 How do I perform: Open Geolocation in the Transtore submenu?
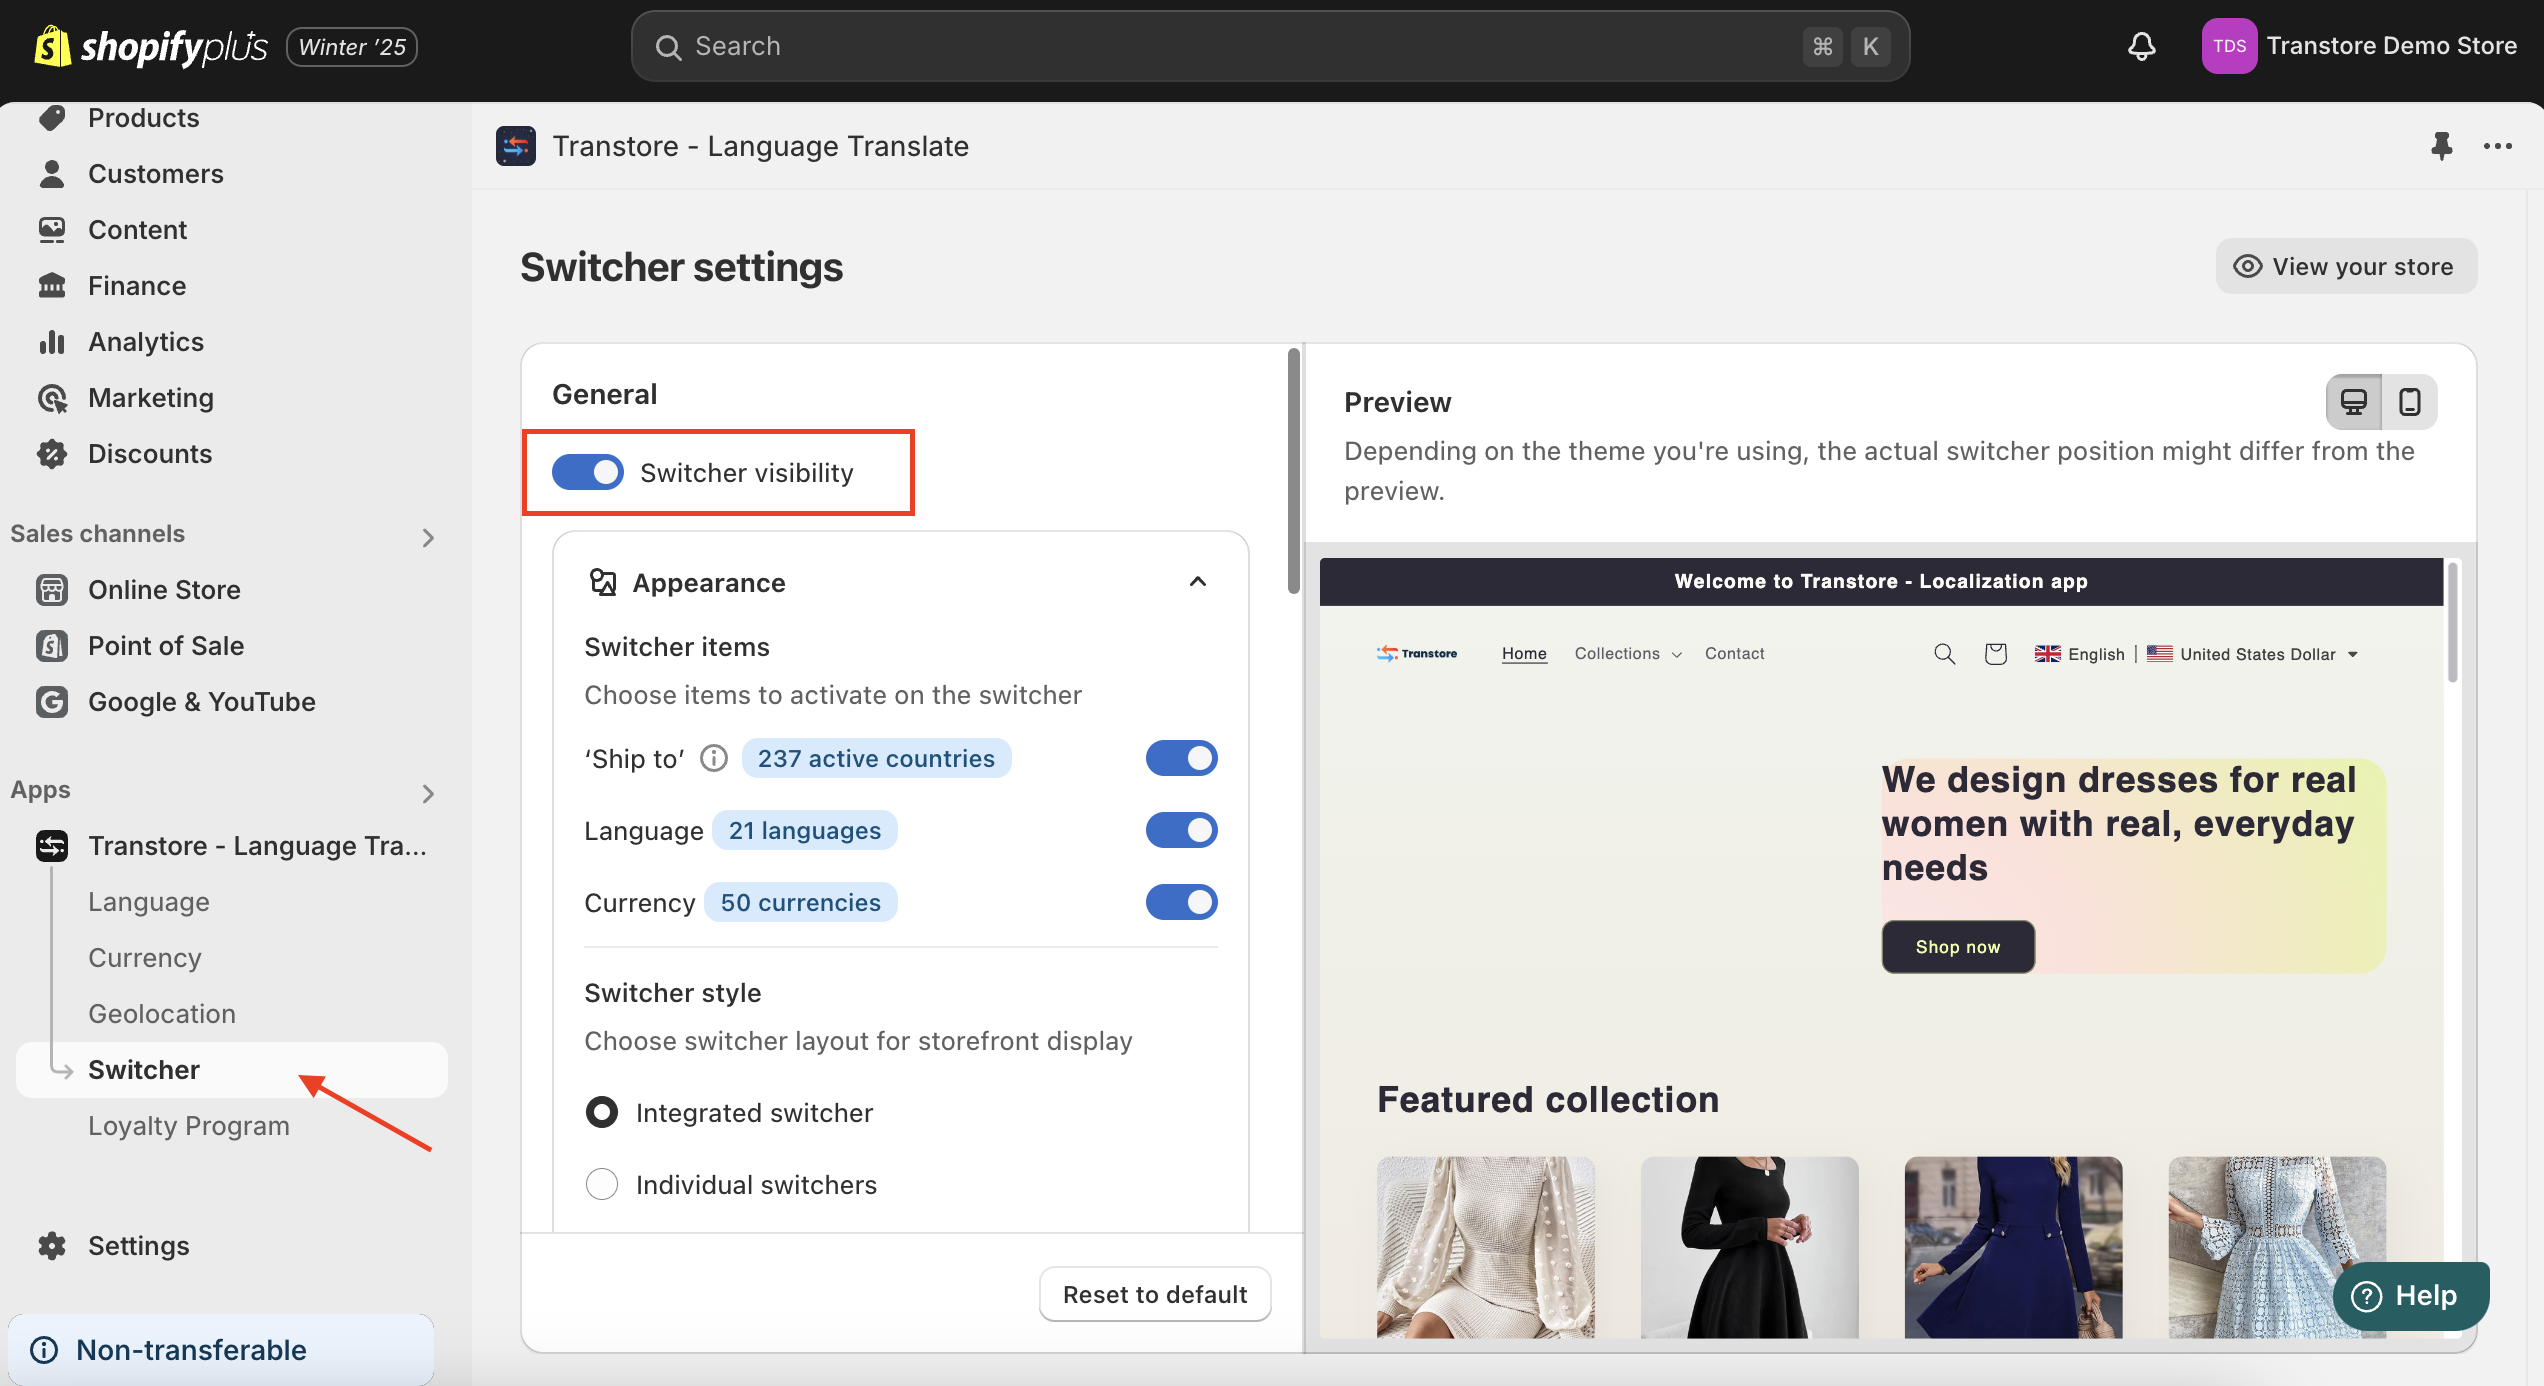pyautogui.click(x=162, y=1013)
